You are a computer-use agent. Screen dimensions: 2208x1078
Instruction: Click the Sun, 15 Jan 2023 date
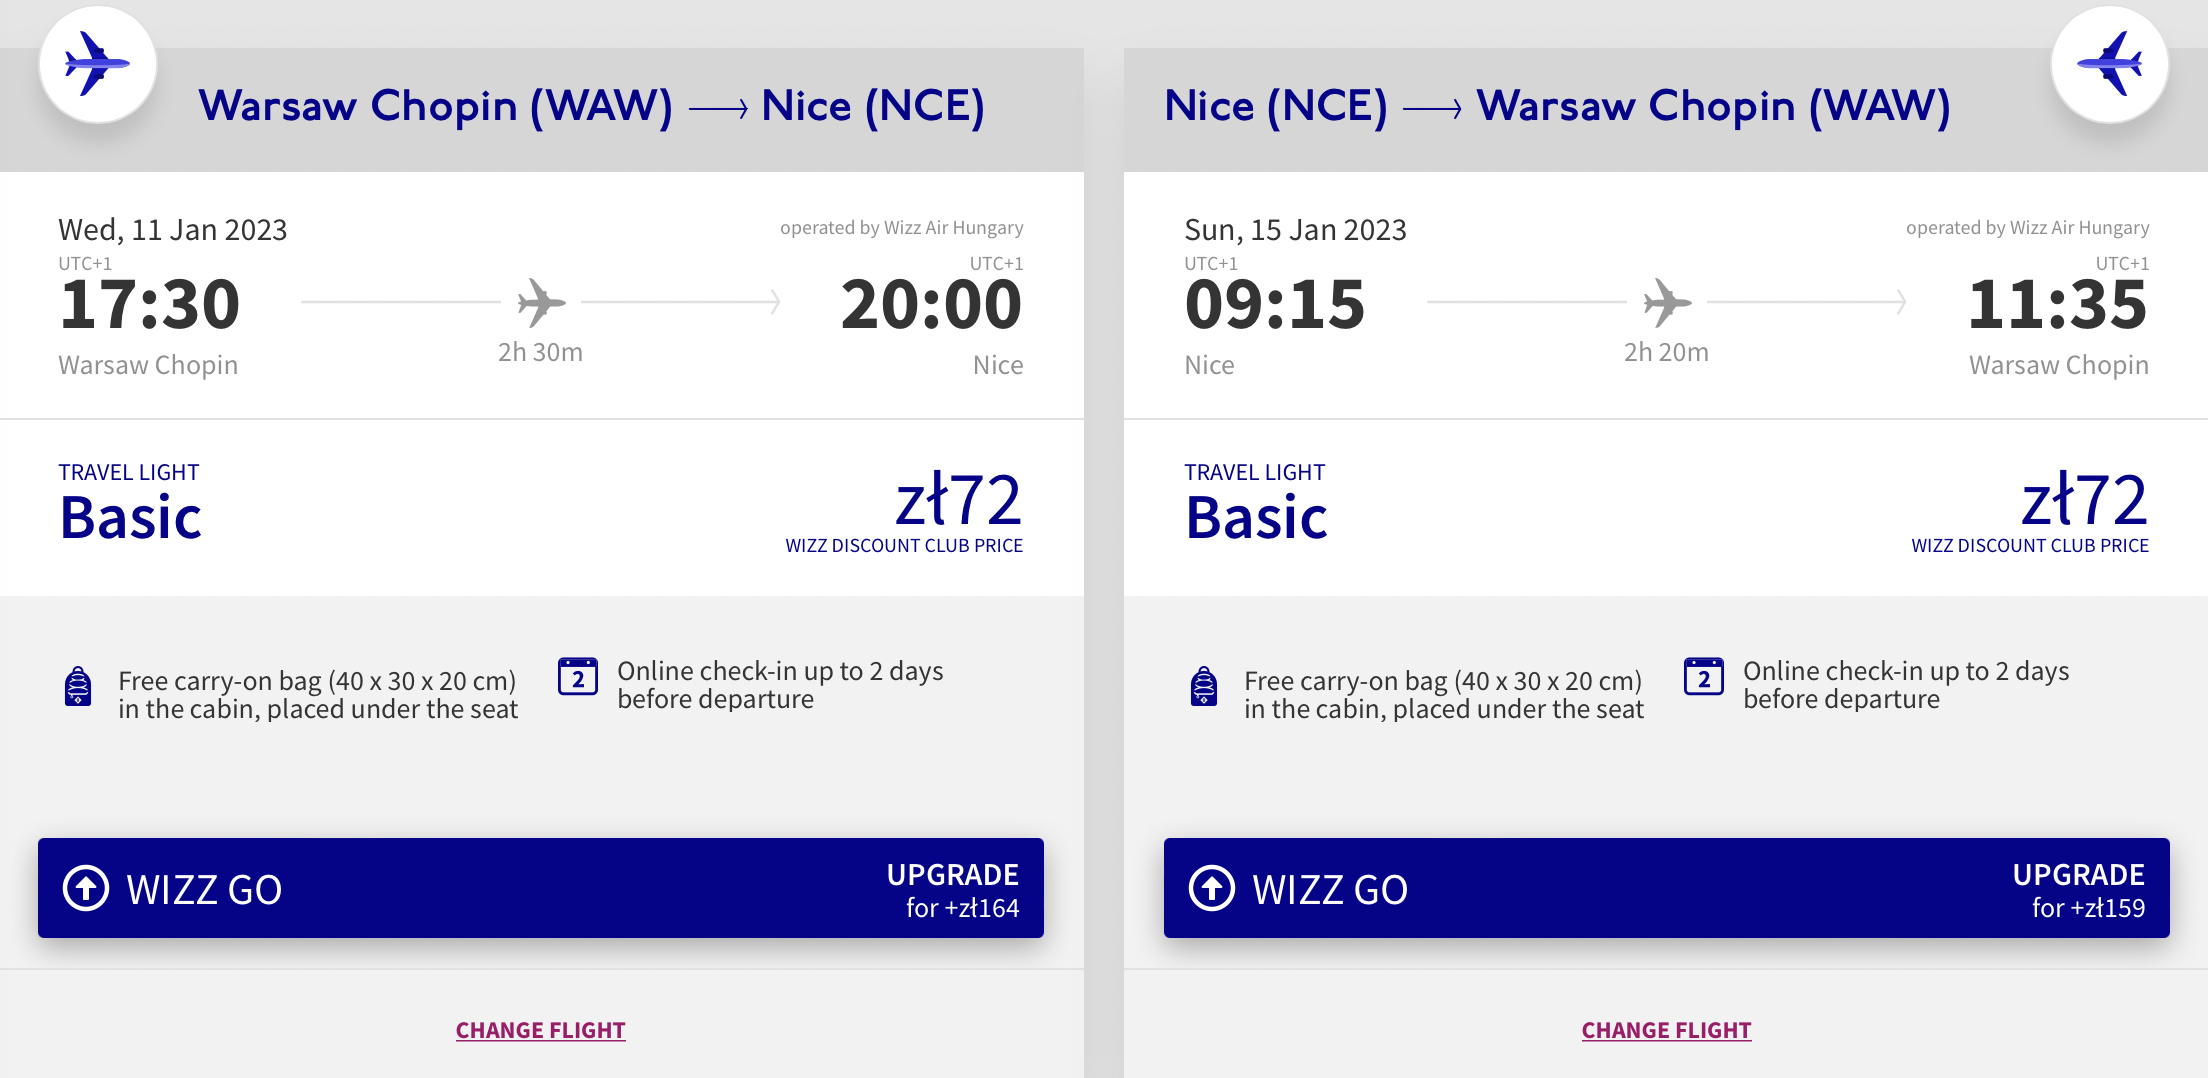pos(1295,230)
